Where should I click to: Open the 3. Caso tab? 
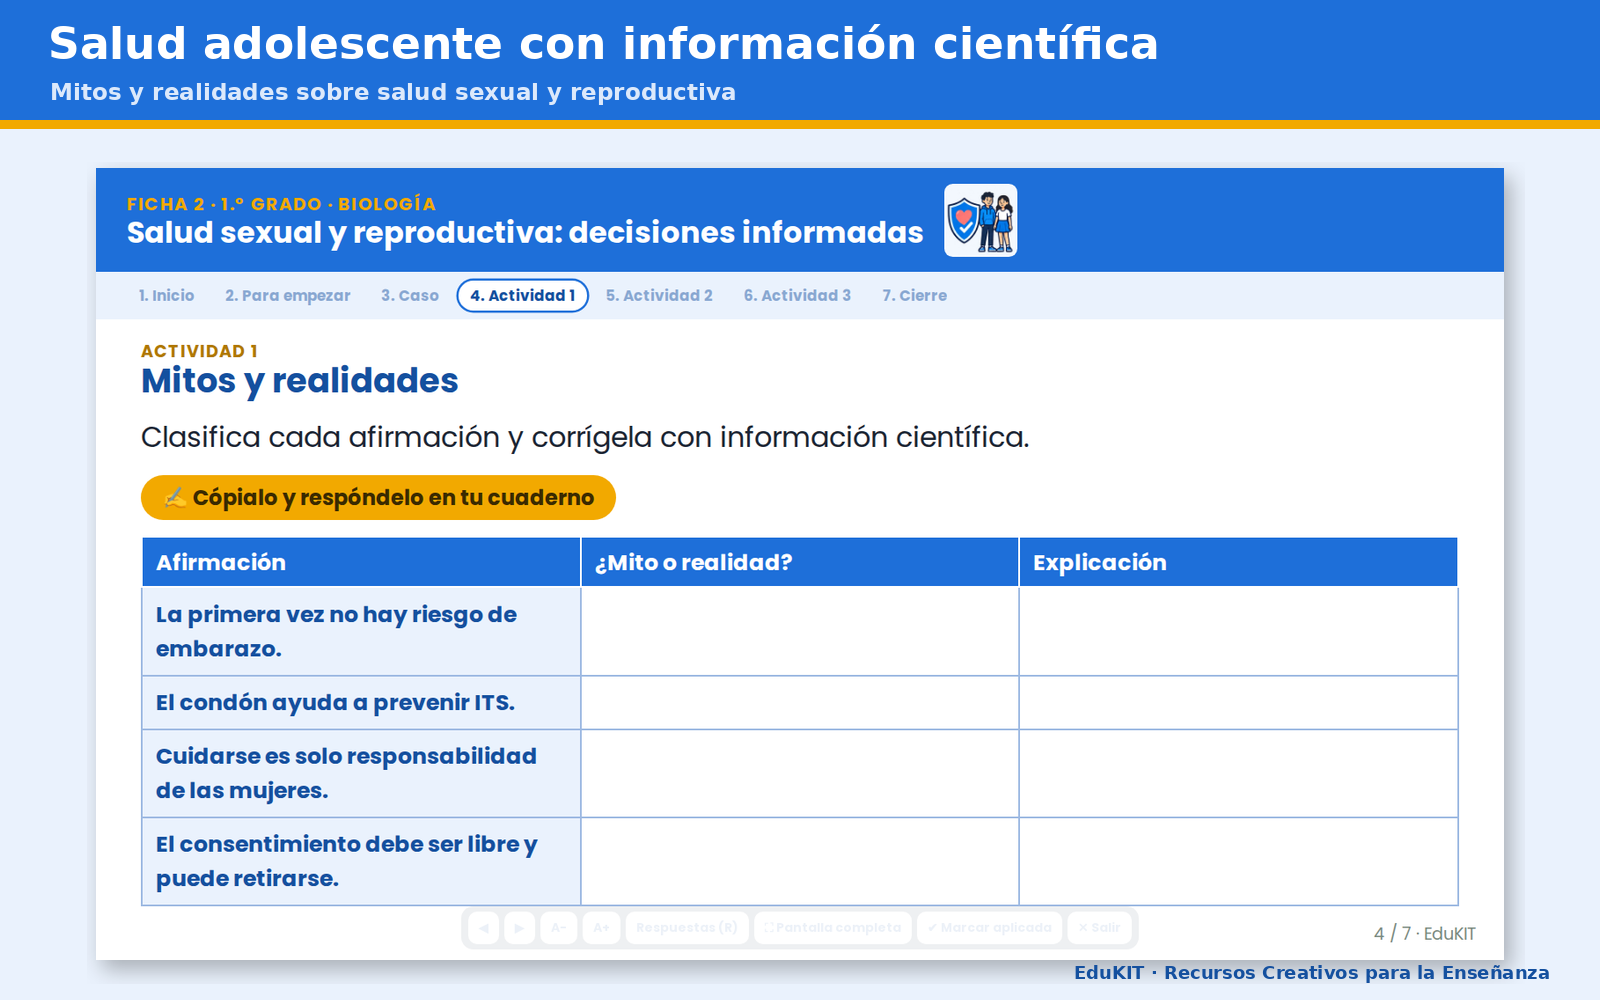coord(410,296)
